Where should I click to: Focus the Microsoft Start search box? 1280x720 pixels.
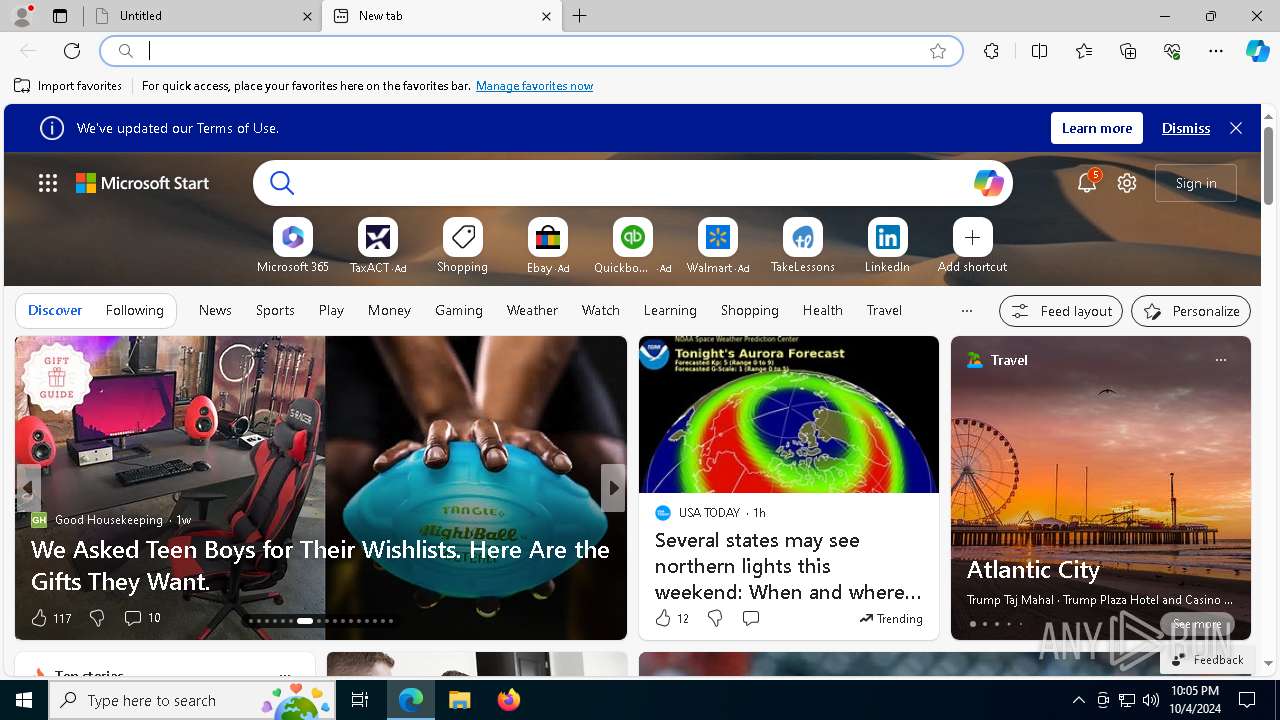[x=632, y=183]
